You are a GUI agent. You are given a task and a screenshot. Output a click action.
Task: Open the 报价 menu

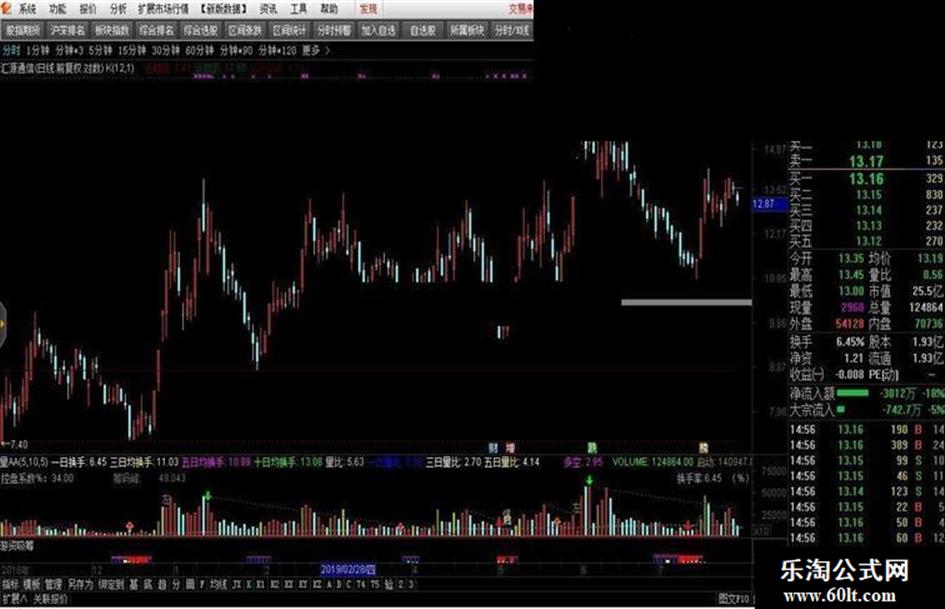pyautogui.click(x=88, y=9)
